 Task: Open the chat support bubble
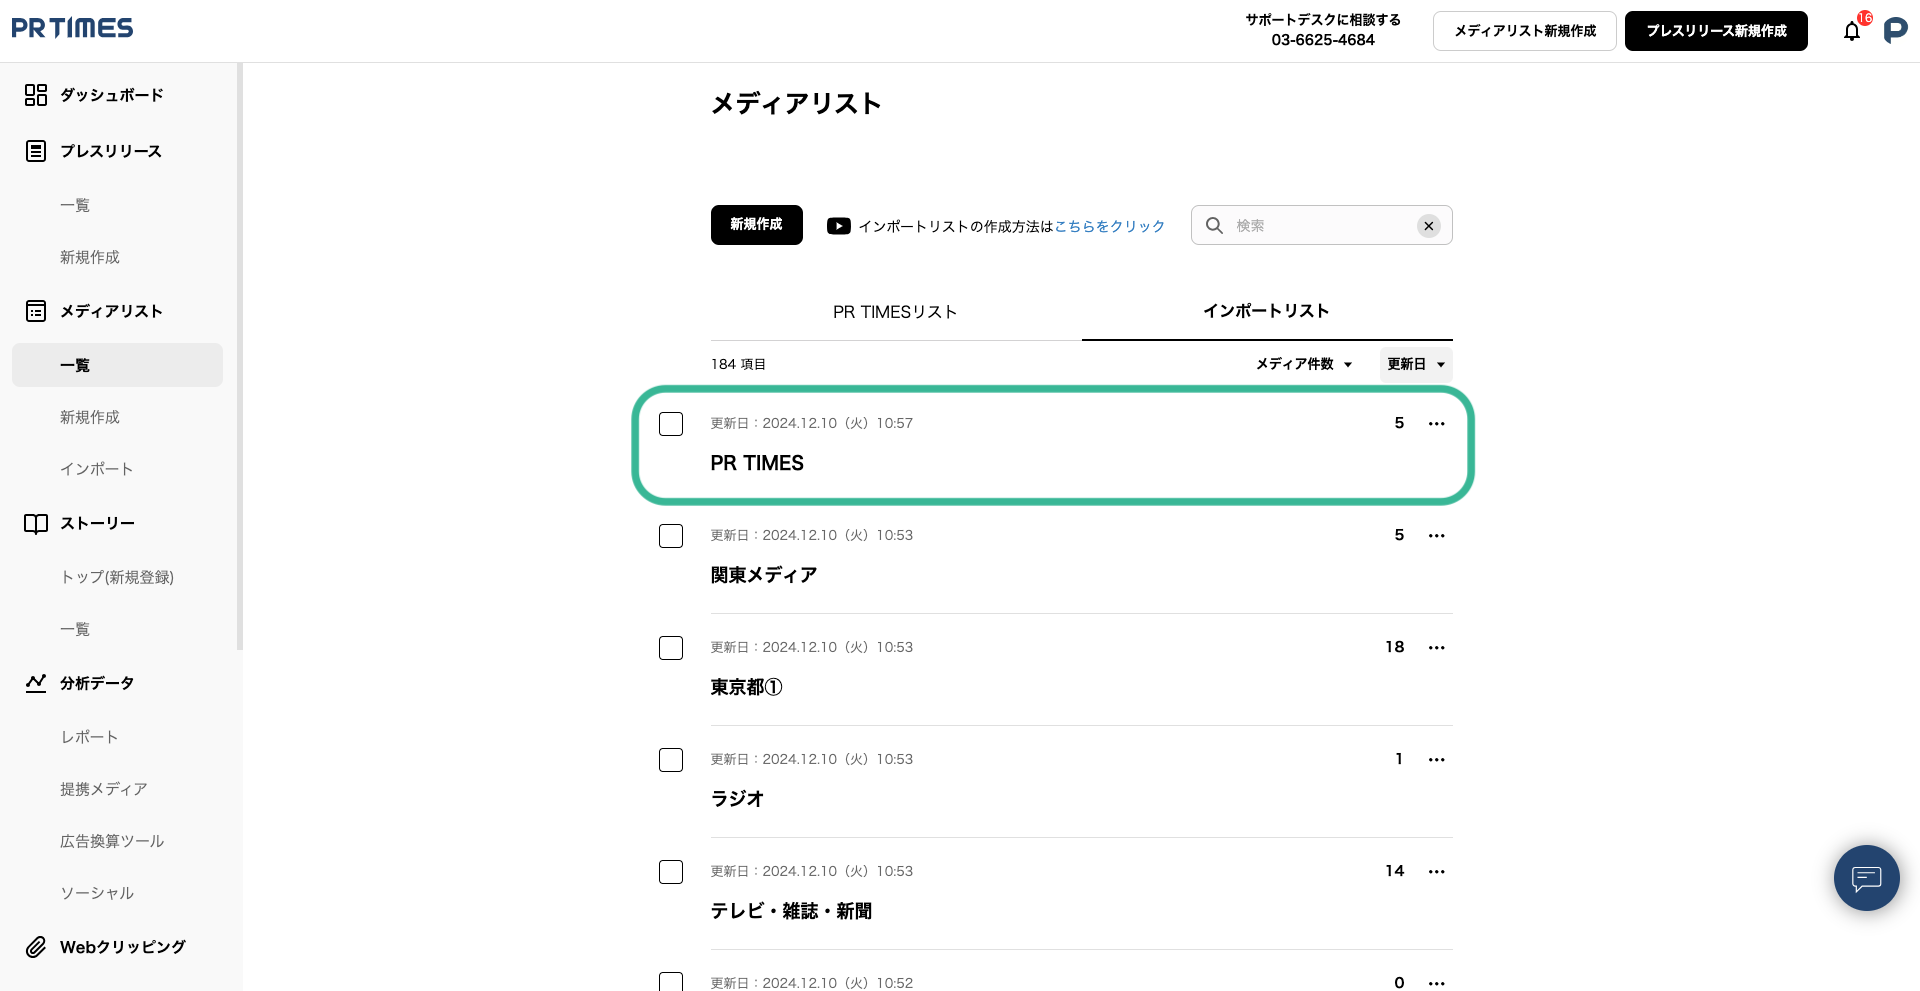point(1866,878)
